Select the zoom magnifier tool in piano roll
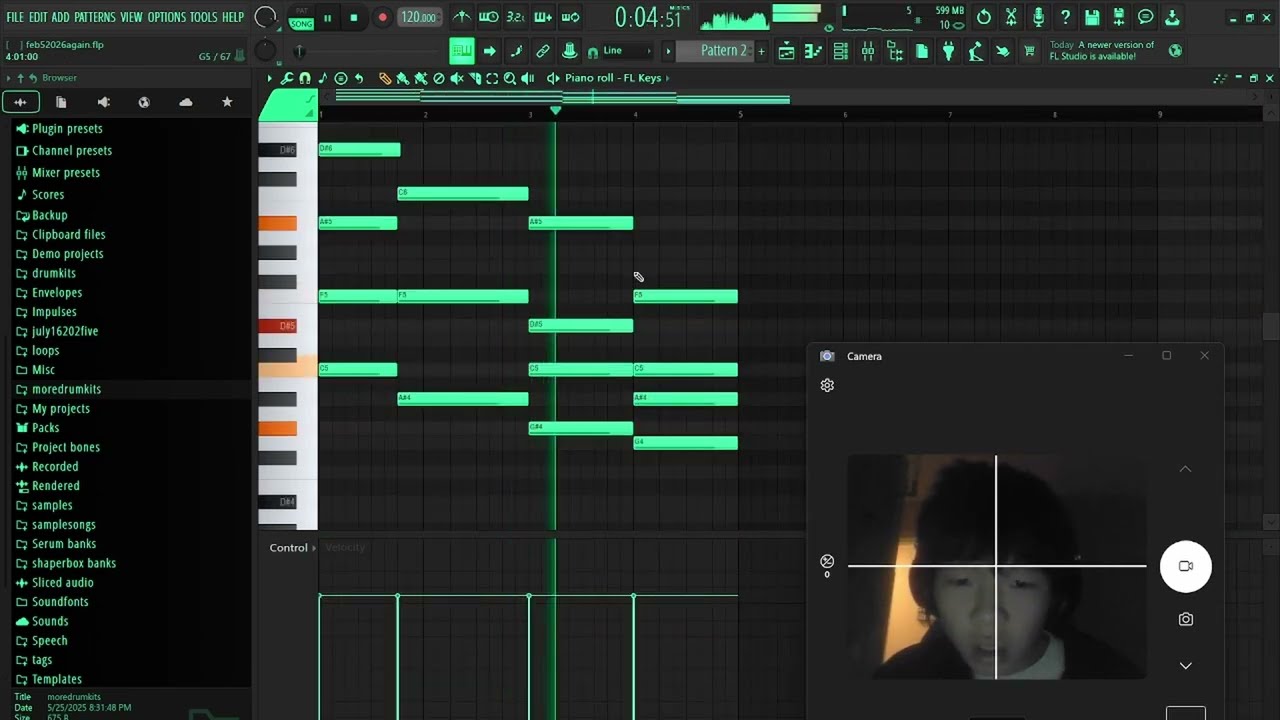The image size is (1280, 720). coord(510,78)
